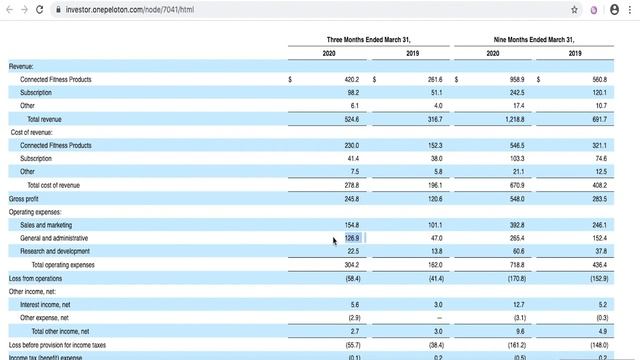Reload the page with the refresh icon

coord(40,9)
